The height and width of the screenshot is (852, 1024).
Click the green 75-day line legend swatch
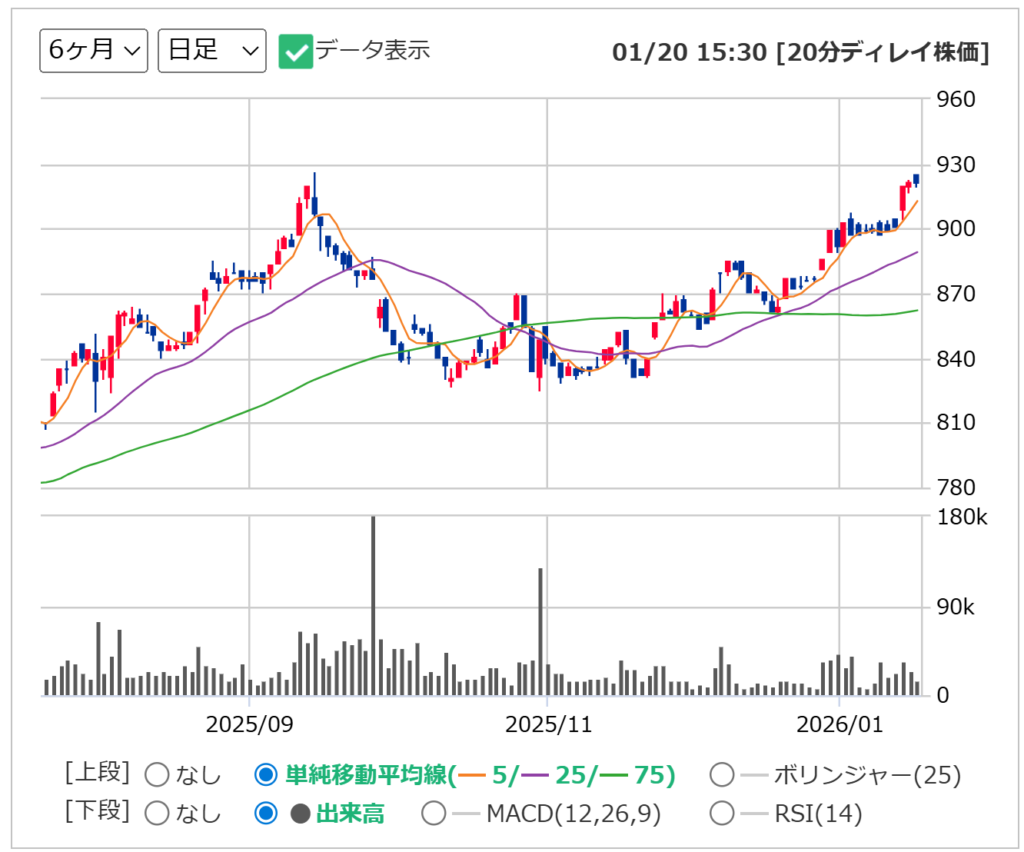(x=614, y=775)
